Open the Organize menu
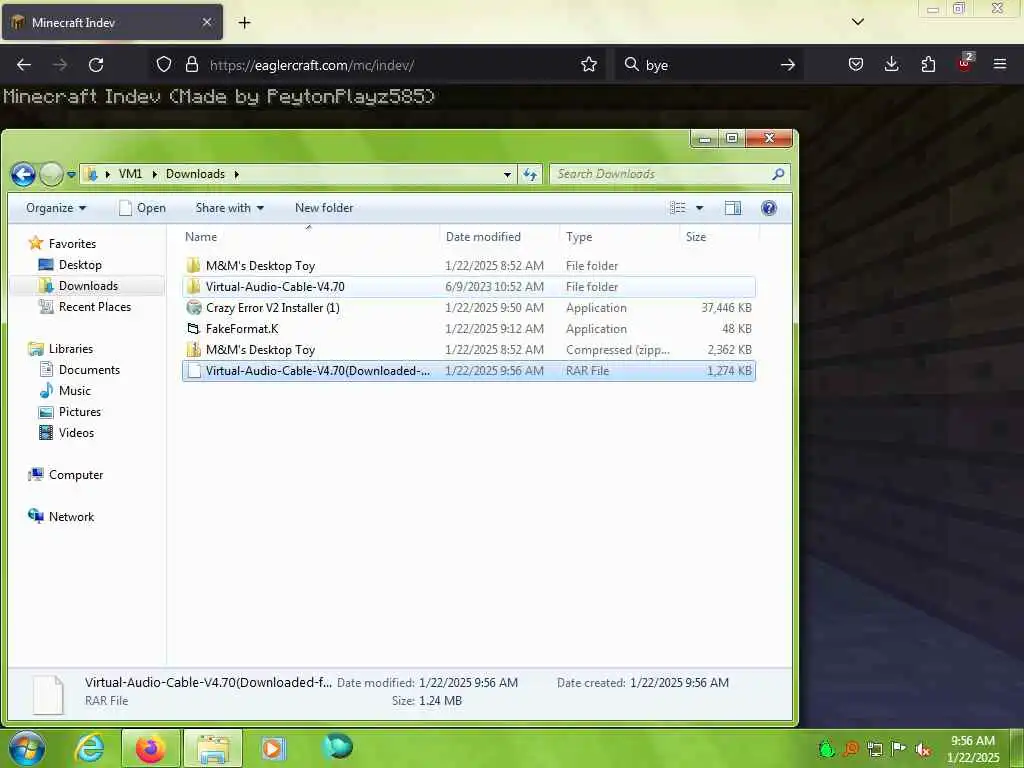The image size is (1024, 768). [56, 208]
